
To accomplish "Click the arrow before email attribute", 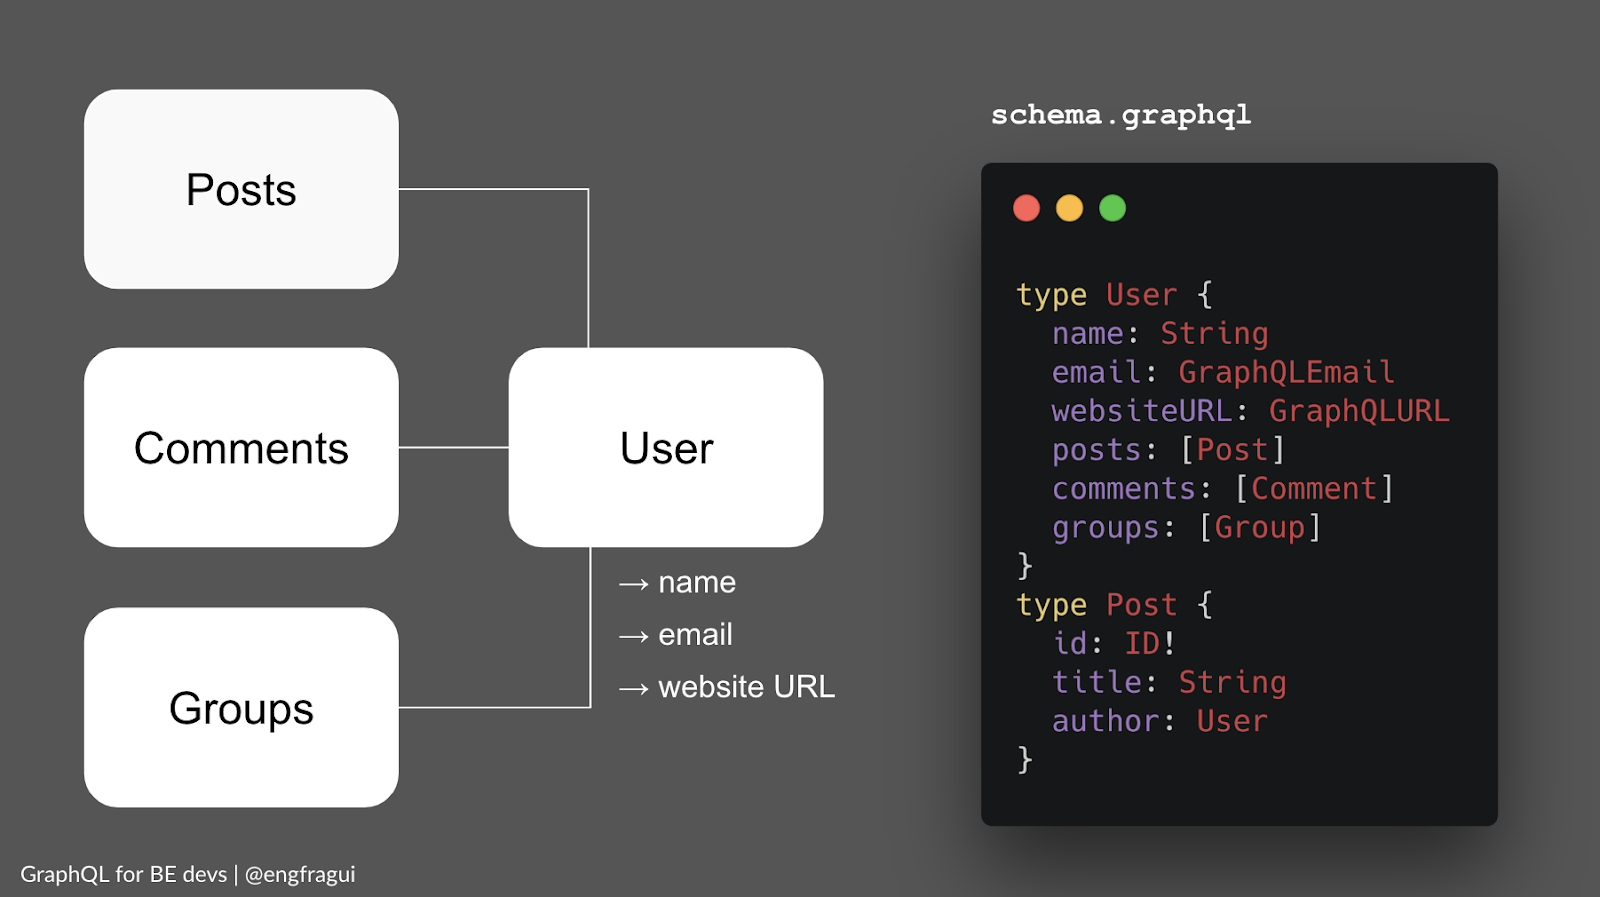I will click(633, 636).
